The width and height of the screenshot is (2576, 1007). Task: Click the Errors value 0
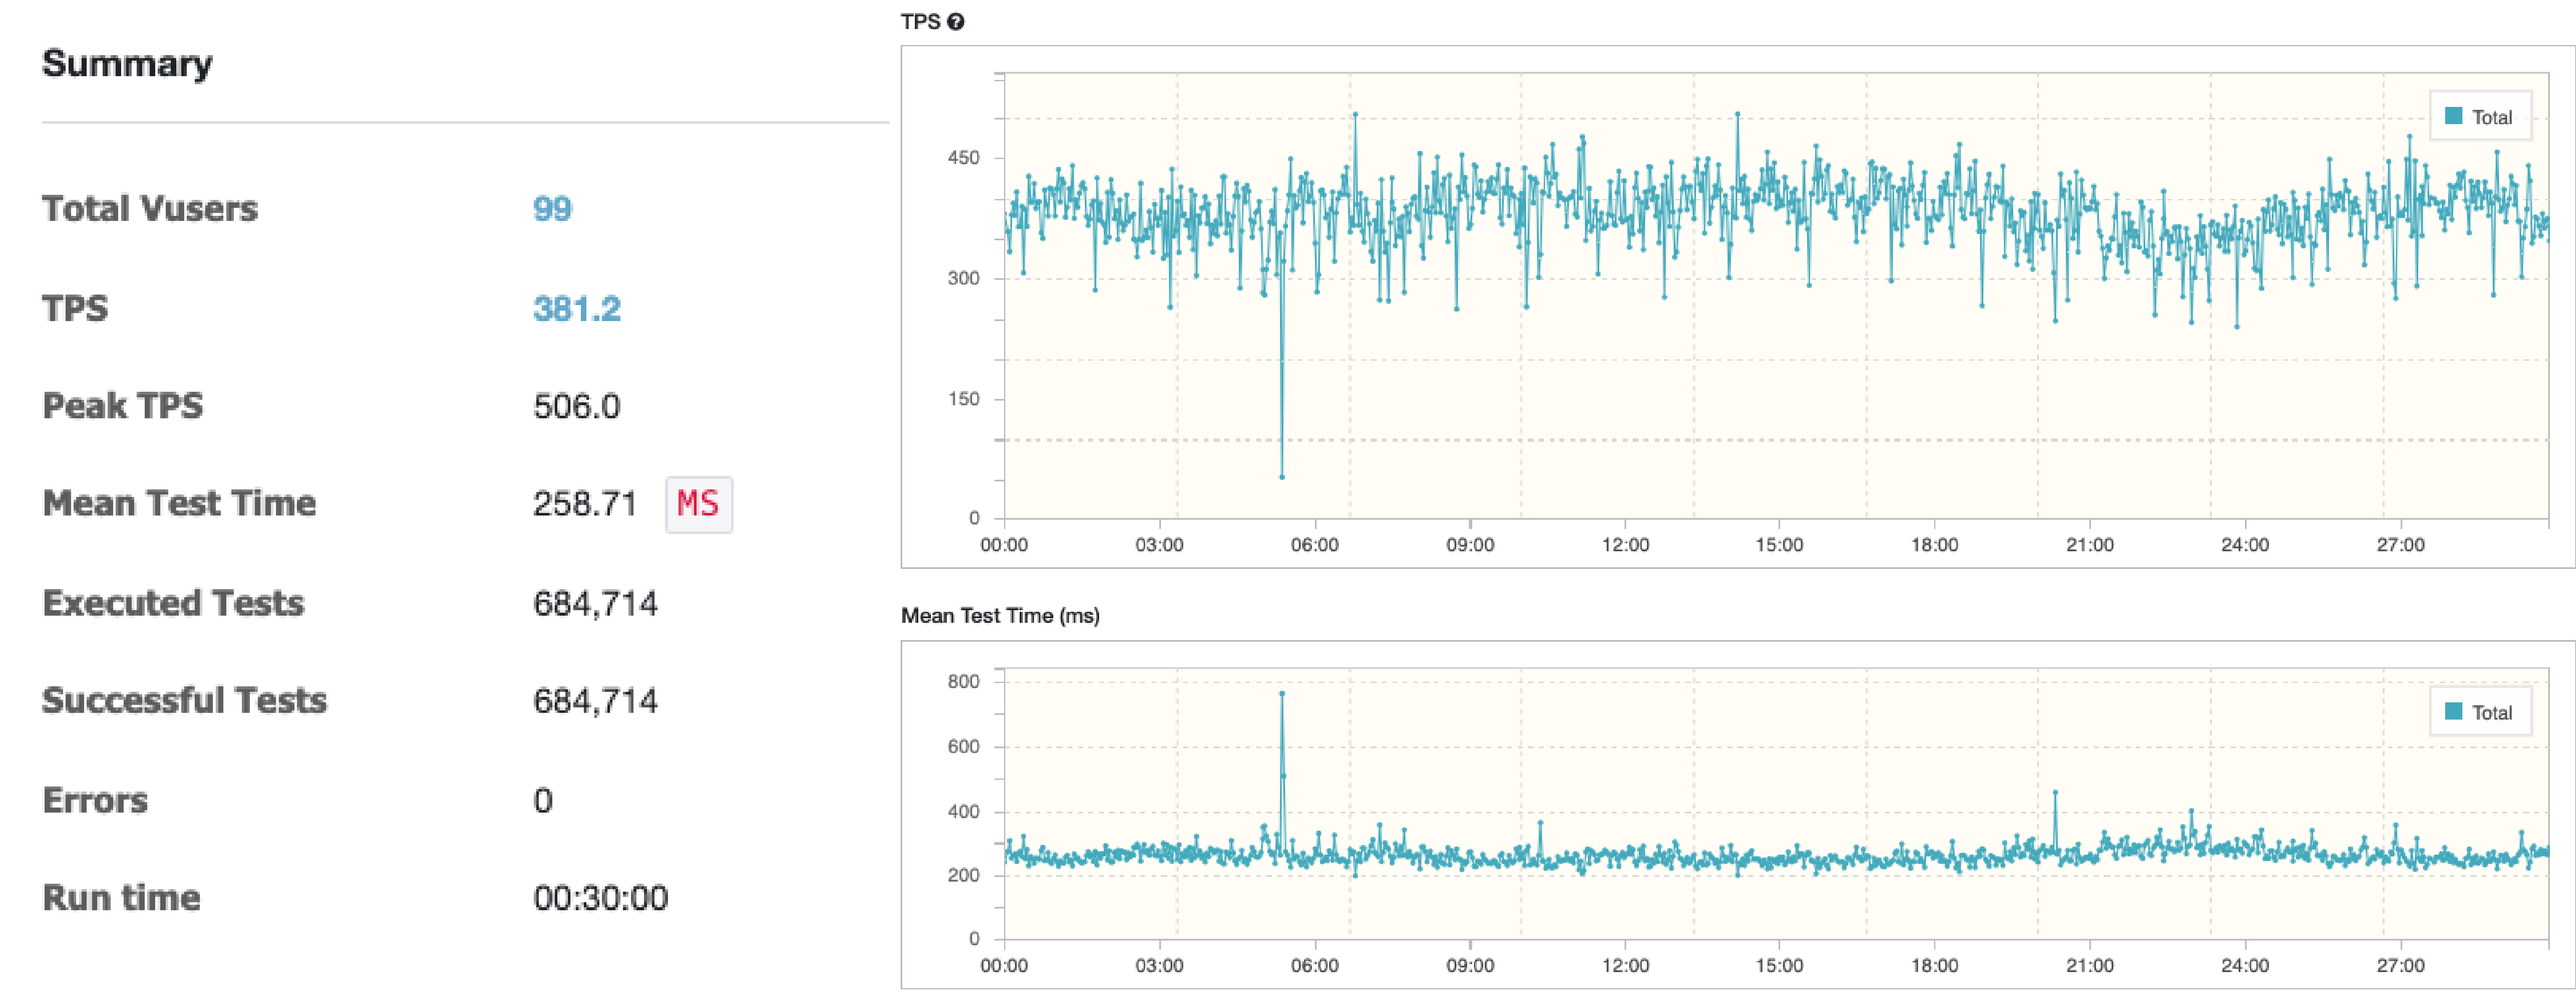point(543,801)
